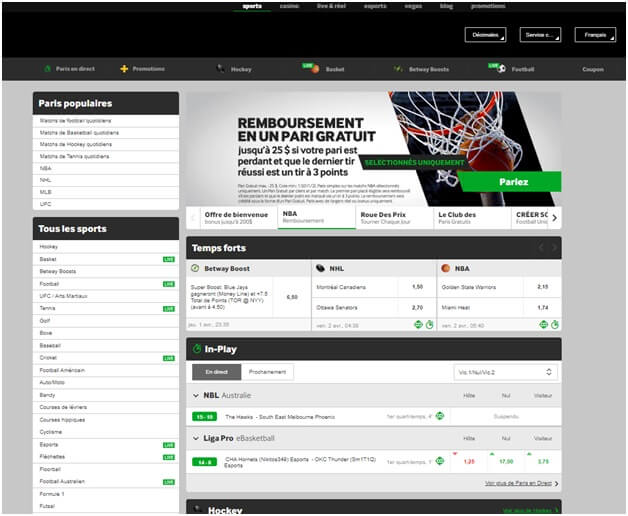Click the Betway Boosts icon in the navbar

[398, 69]
